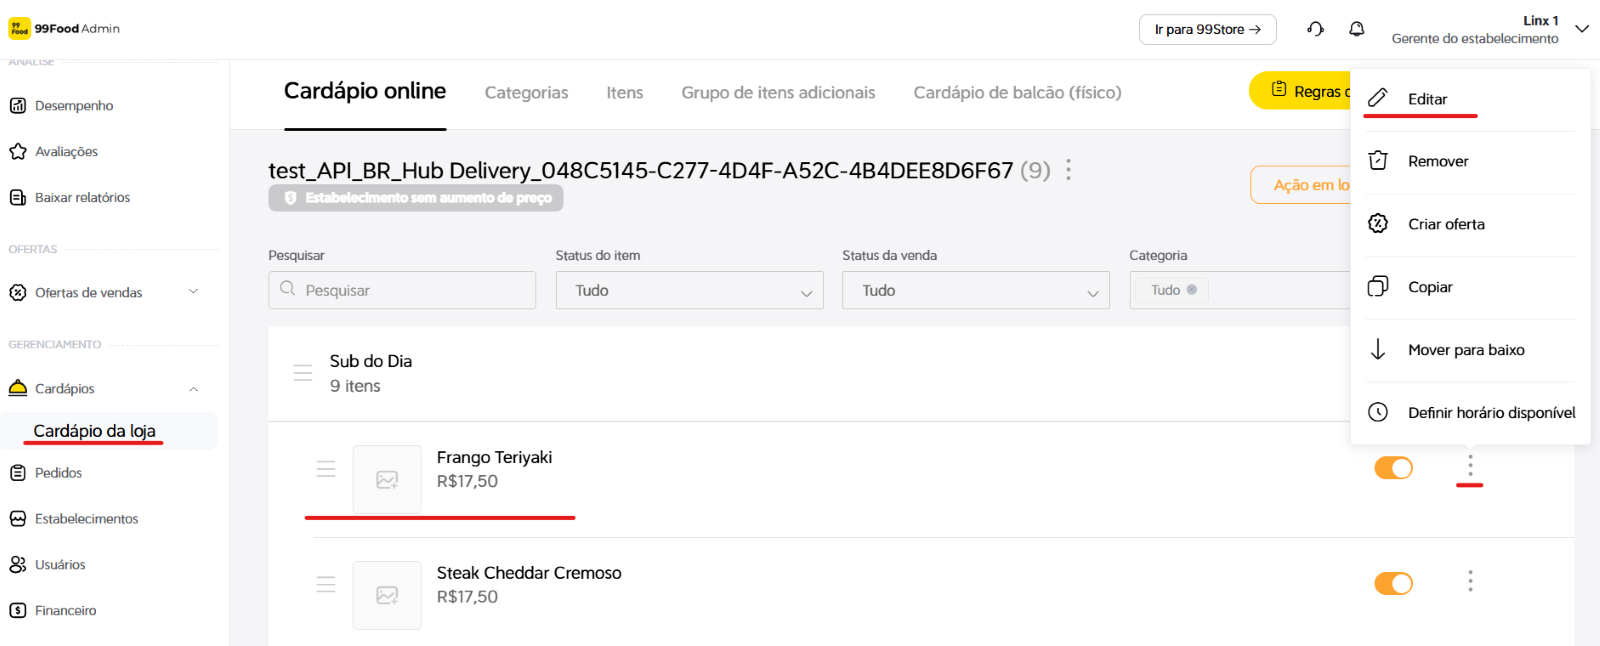Choose Editar from the context menu

[1470, 99]
